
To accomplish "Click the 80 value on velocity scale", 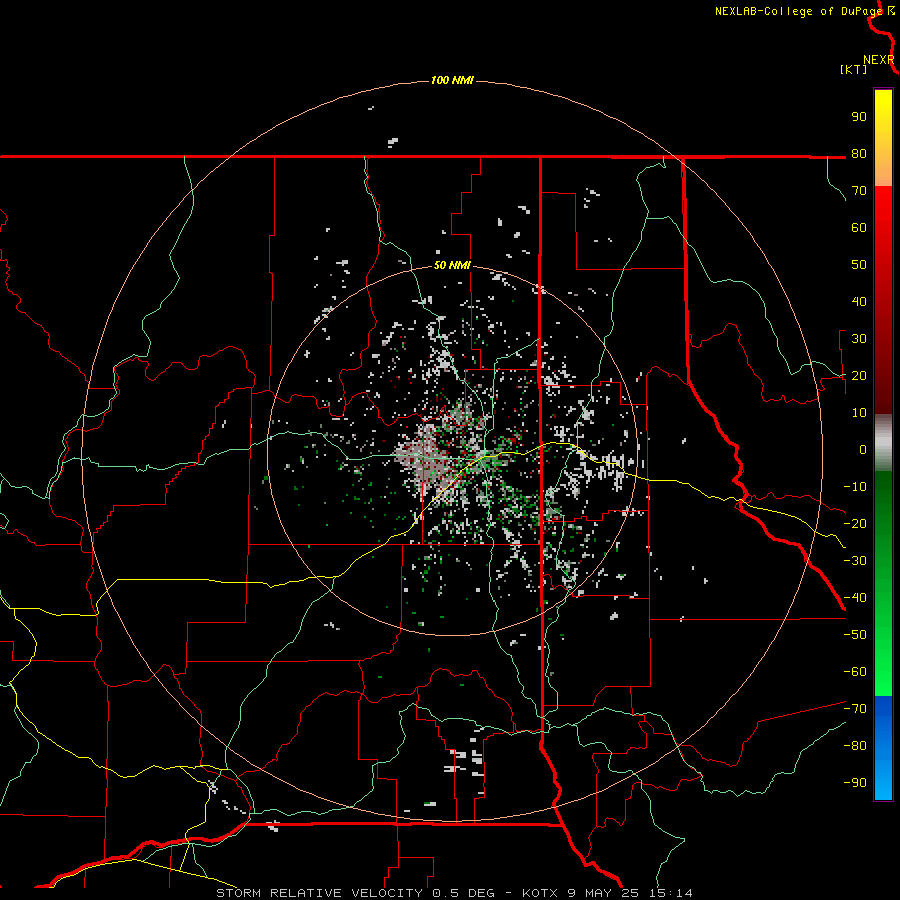I will 859,154.
